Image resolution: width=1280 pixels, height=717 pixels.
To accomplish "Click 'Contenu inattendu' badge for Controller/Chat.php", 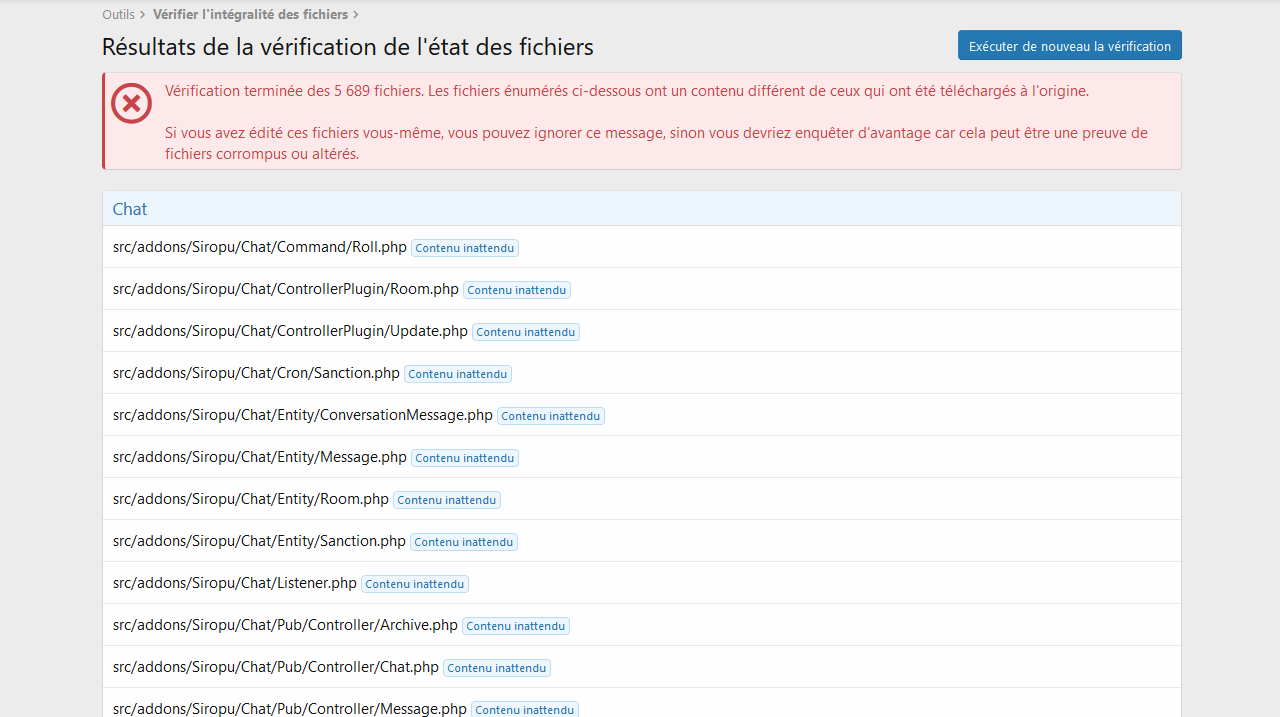I will 496,668.
